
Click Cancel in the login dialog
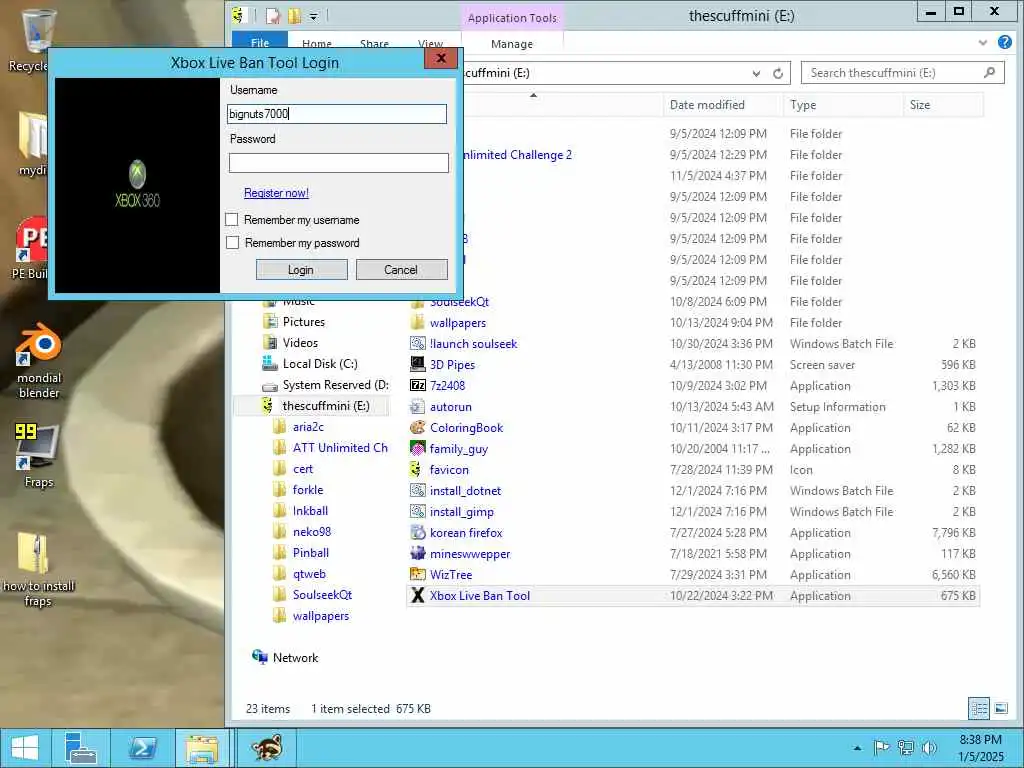pos(401,270)
